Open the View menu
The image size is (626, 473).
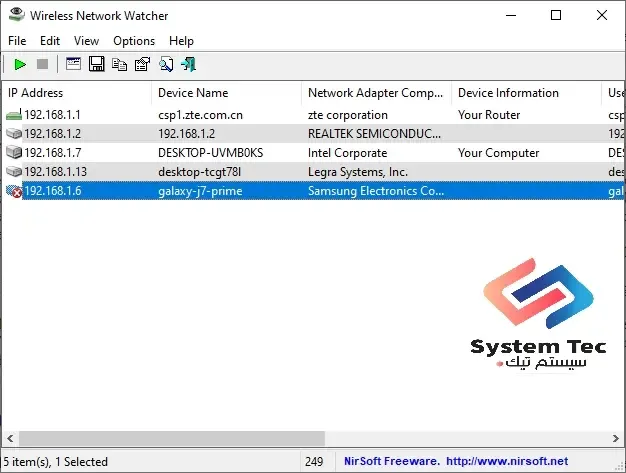tap(86, 41)
